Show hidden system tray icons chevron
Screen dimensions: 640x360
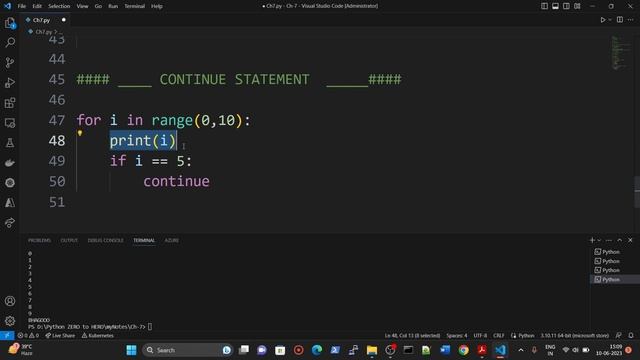521,350
